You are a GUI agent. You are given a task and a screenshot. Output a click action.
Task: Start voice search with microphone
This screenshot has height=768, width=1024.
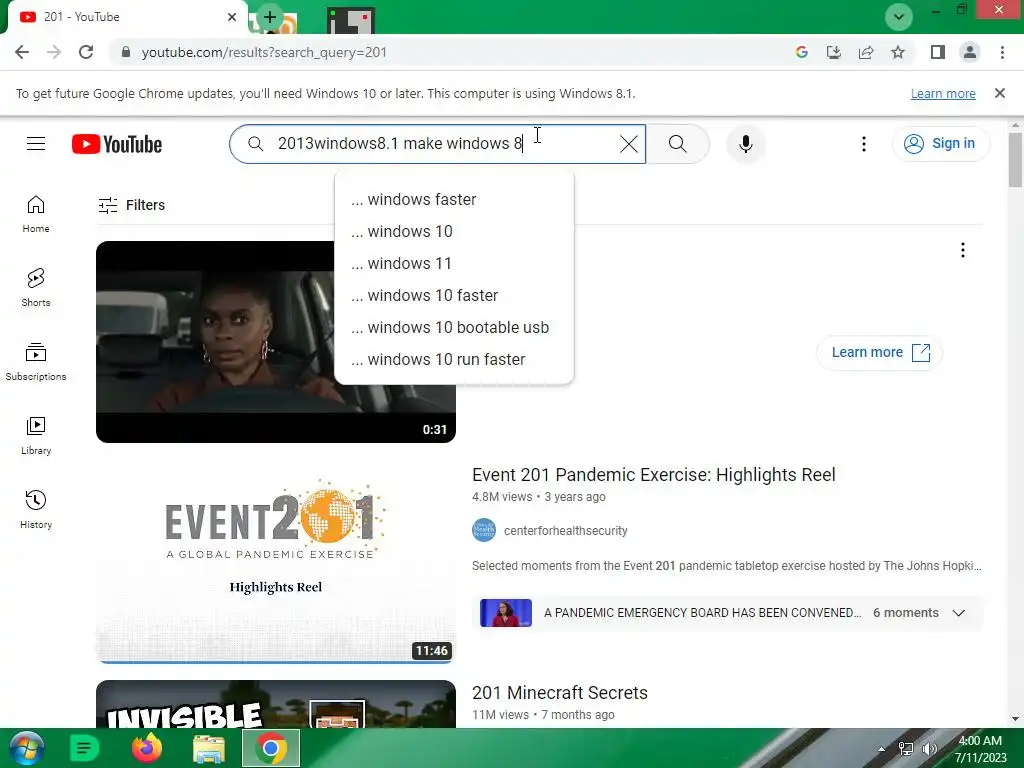click(745, 144)
